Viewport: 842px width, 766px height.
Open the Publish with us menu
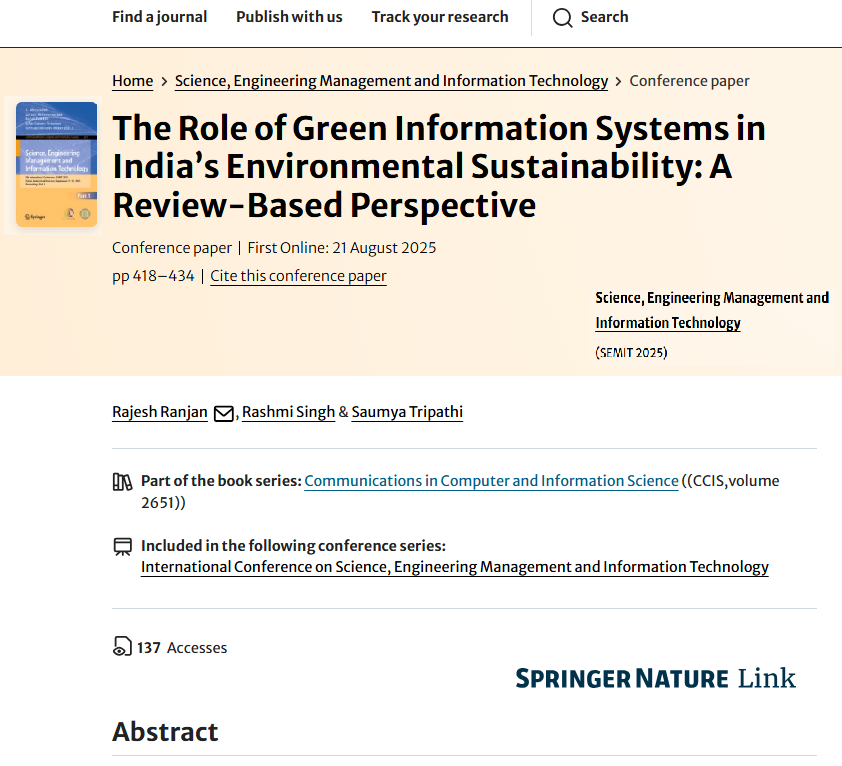pos(289,17)
